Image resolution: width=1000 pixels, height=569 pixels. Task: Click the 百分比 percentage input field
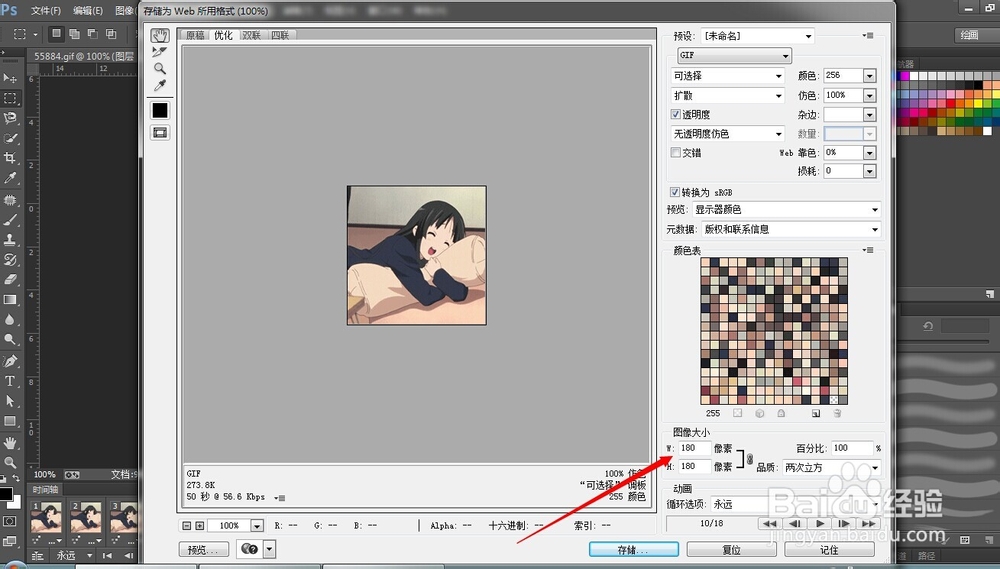coord(852,448)
